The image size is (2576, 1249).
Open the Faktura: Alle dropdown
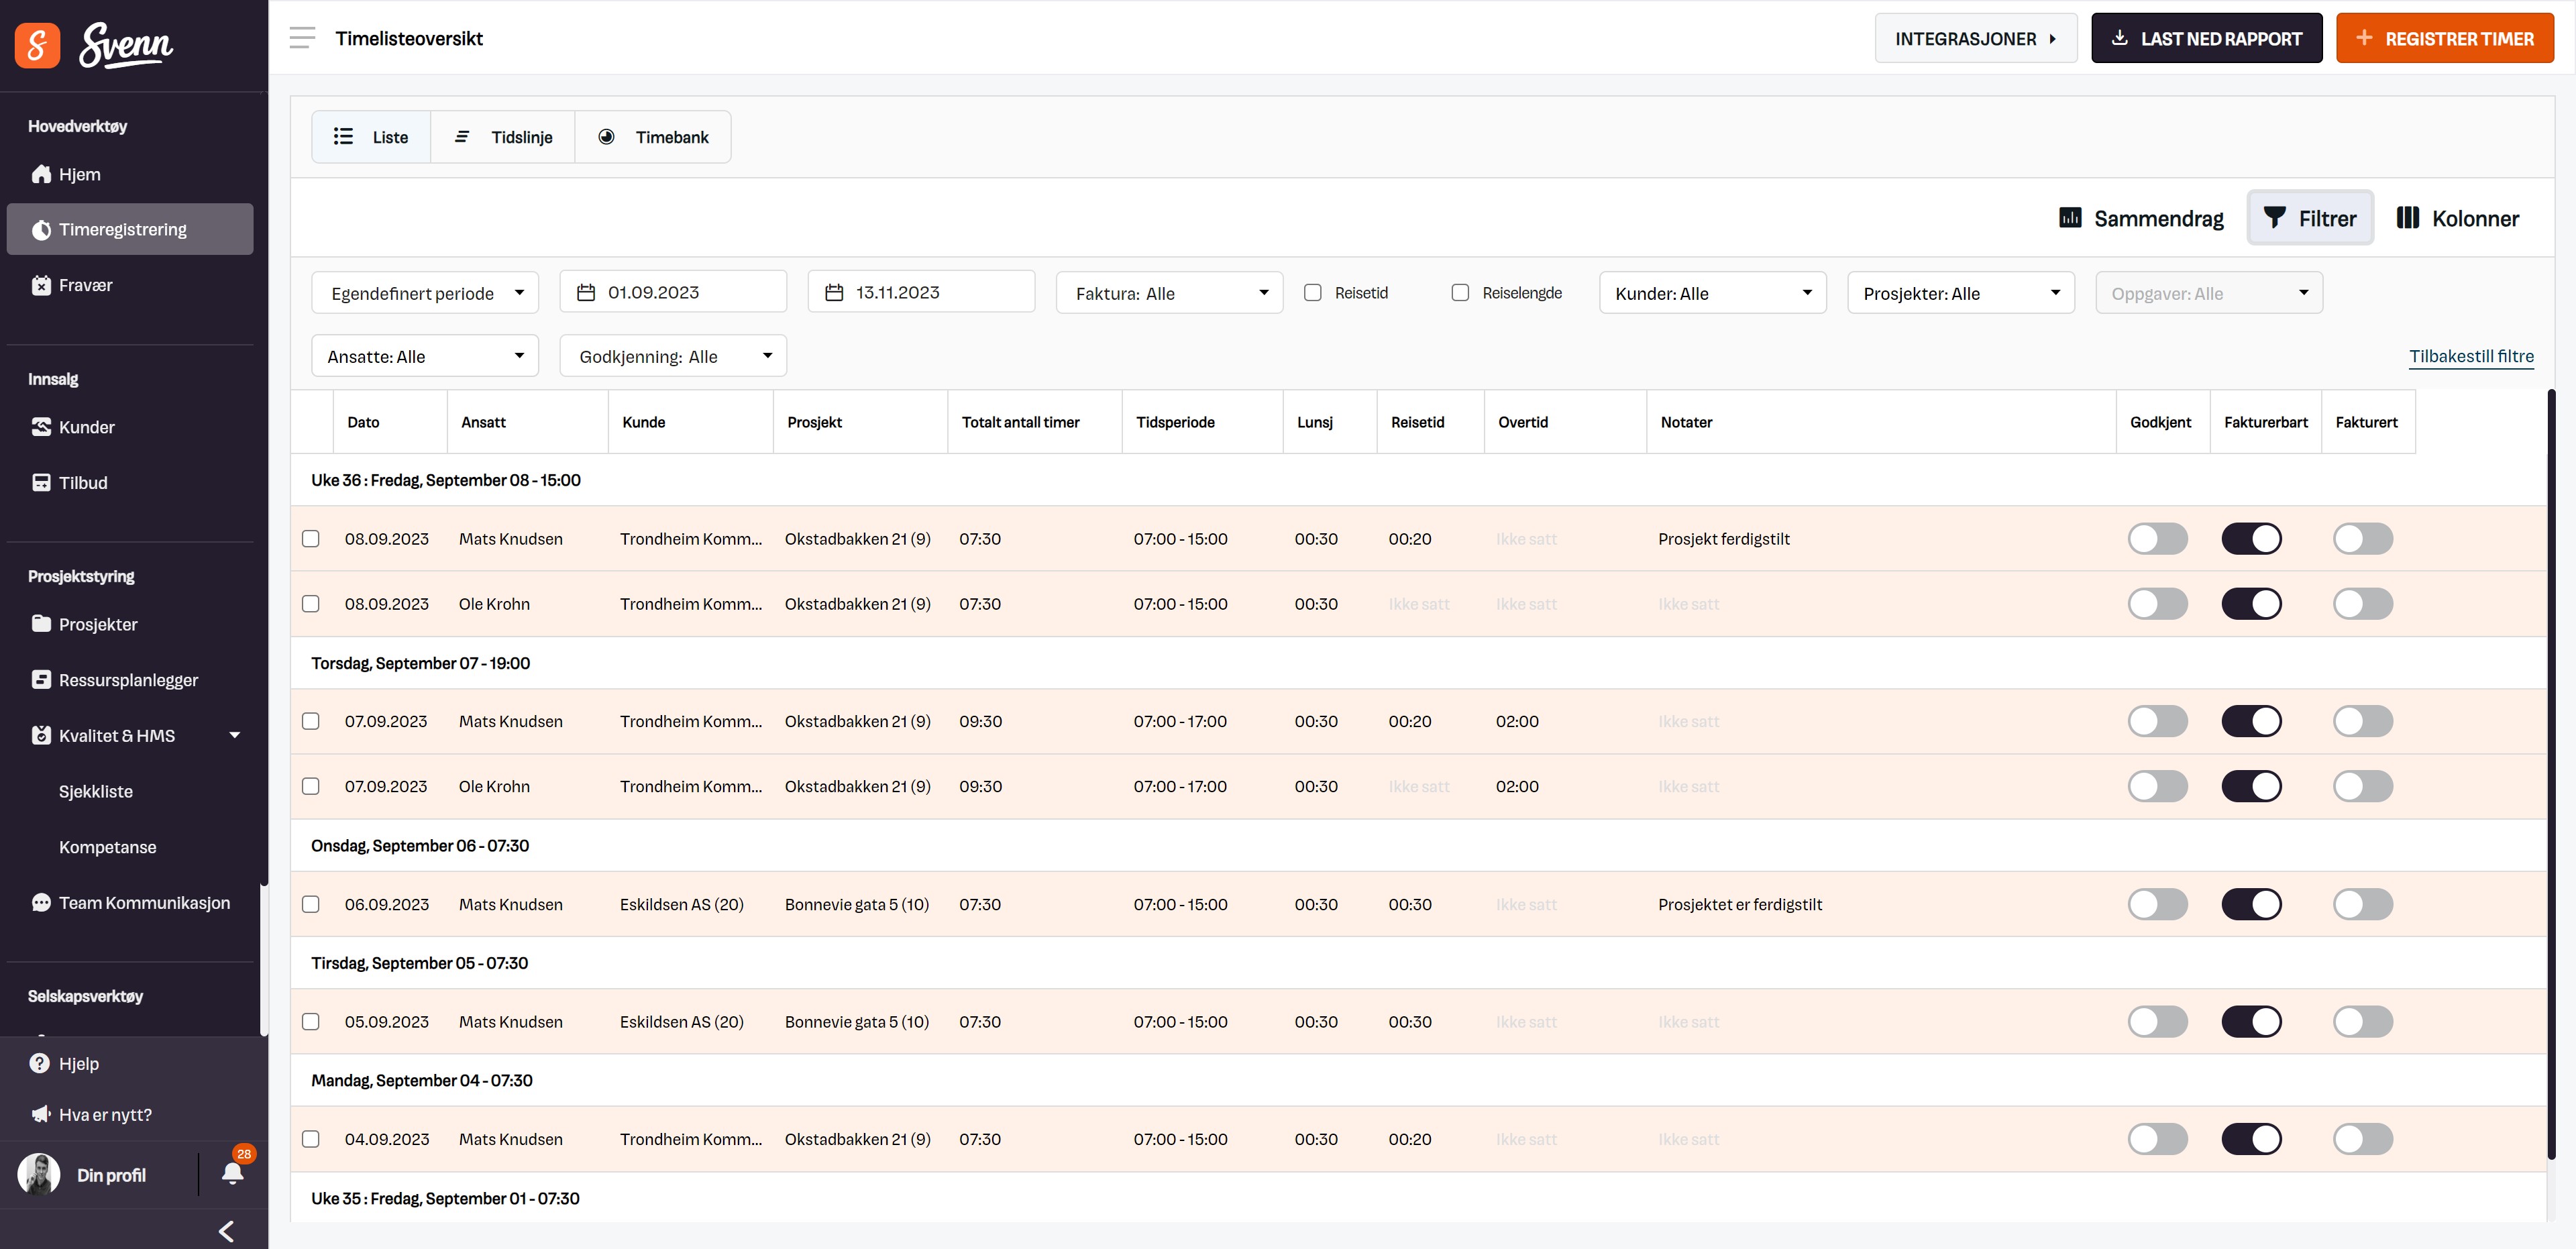click(1169, 293)
